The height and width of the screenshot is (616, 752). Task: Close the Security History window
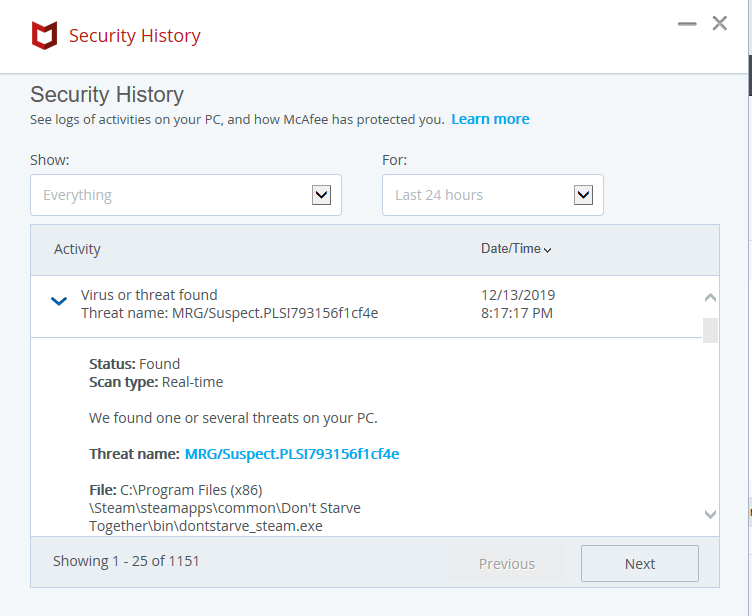point(719,23)
